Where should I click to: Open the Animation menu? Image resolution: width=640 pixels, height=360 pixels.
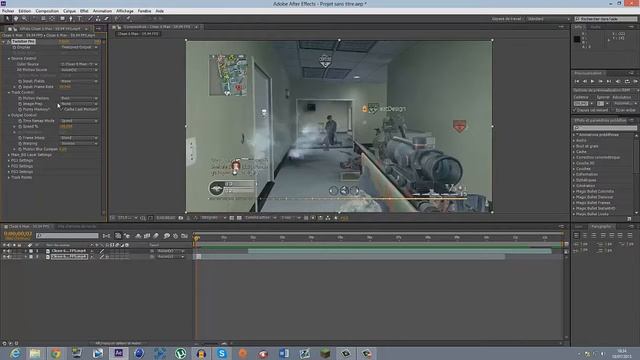[x=102, y=11]
